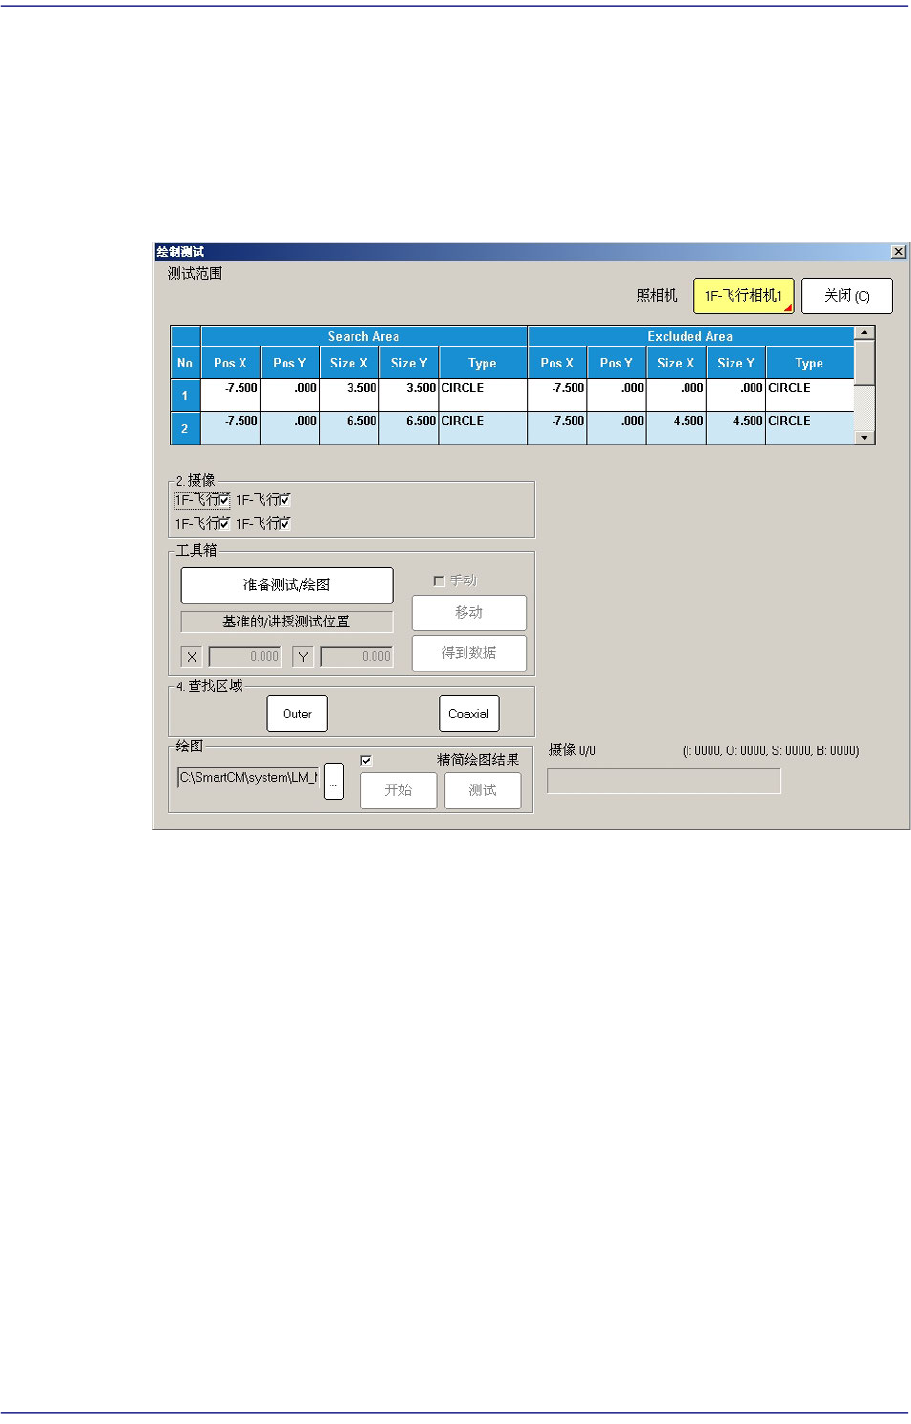Click the 开始 button
The width and height of the screenshot is (911, 1424).
point(398,790)
